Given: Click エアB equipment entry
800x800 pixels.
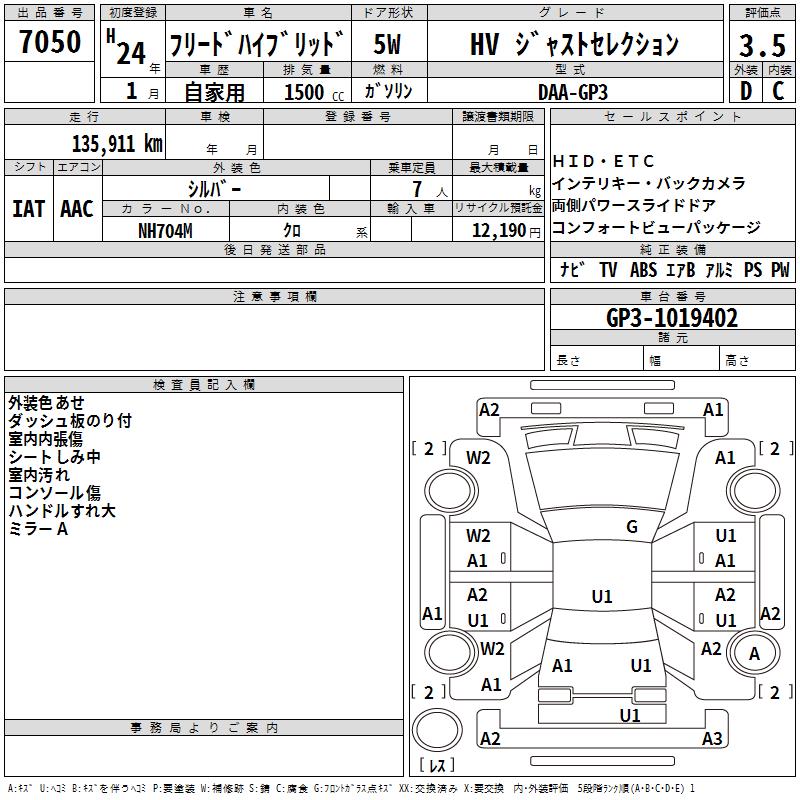Looking at the screenshot, I should (x=681, y=269).
